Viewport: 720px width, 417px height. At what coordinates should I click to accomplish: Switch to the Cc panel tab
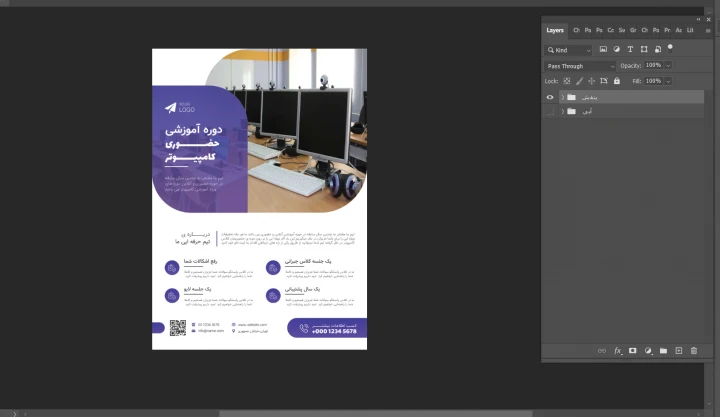[x=610, y=30]
